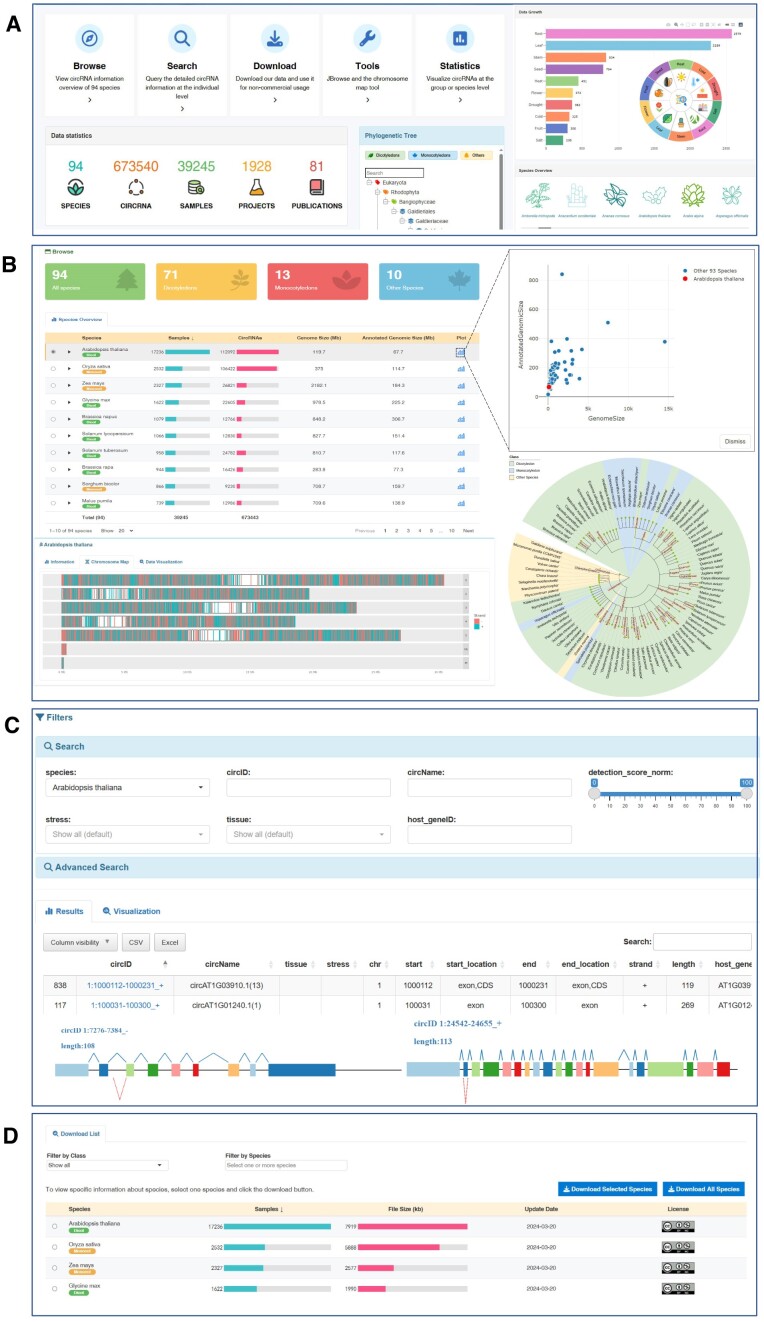Open circID link 1:1000112-1000231_+
This screenshot has height=1322, width=764.
click(126, 985)
